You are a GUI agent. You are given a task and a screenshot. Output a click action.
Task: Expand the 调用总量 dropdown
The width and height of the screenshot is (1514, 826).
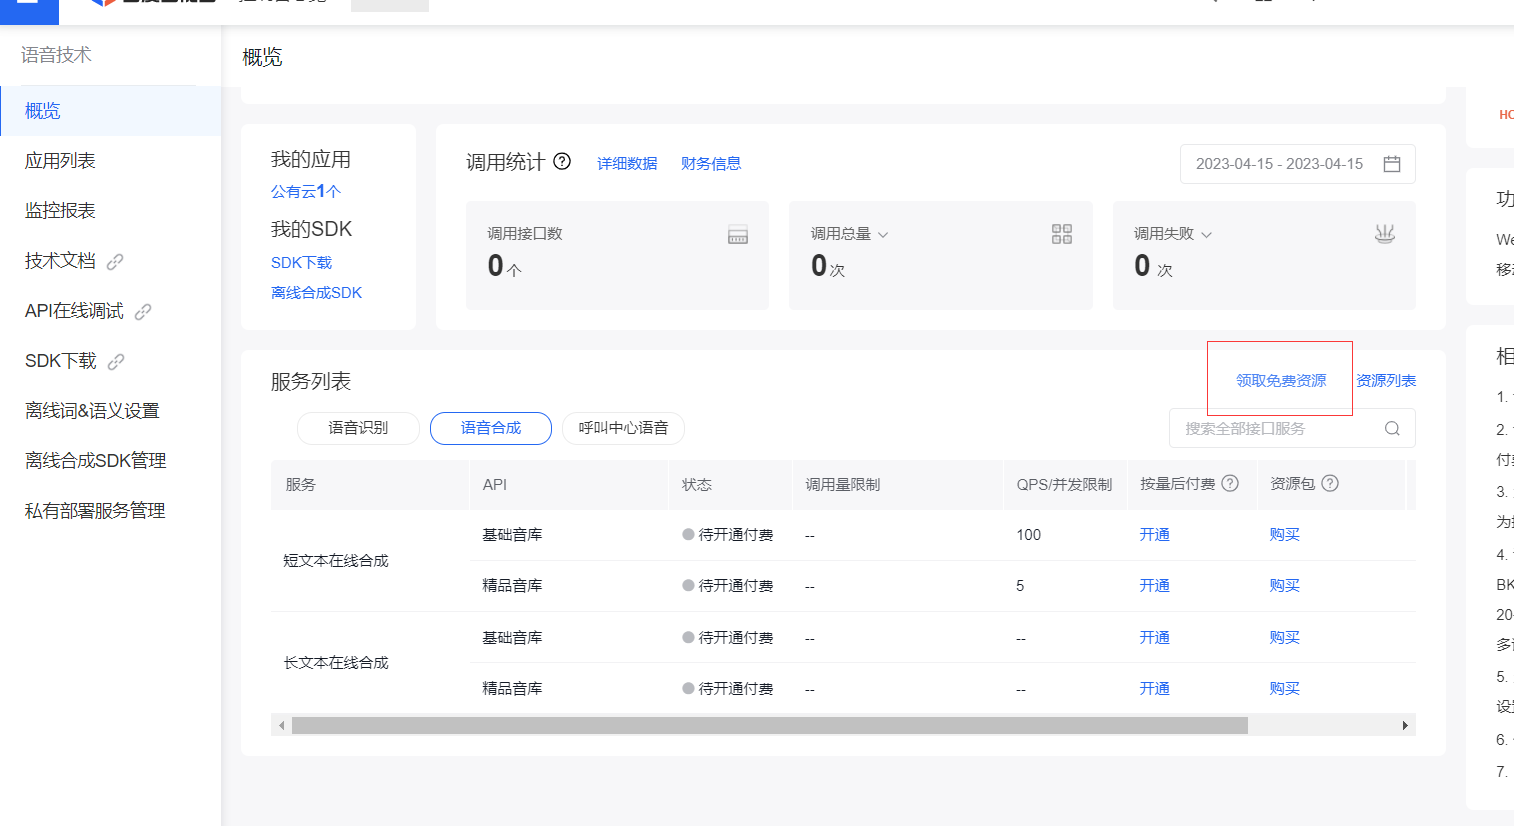point(883,235)
